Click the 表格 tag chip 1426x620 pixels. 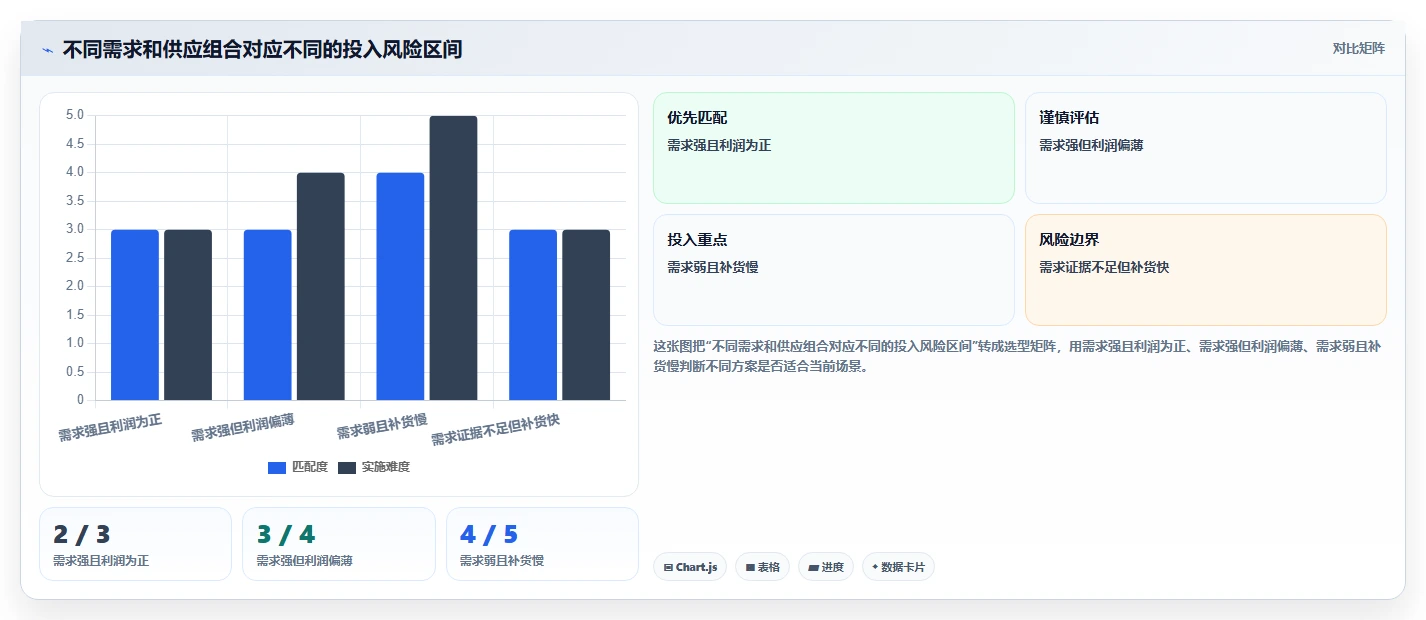click(762, 567)
